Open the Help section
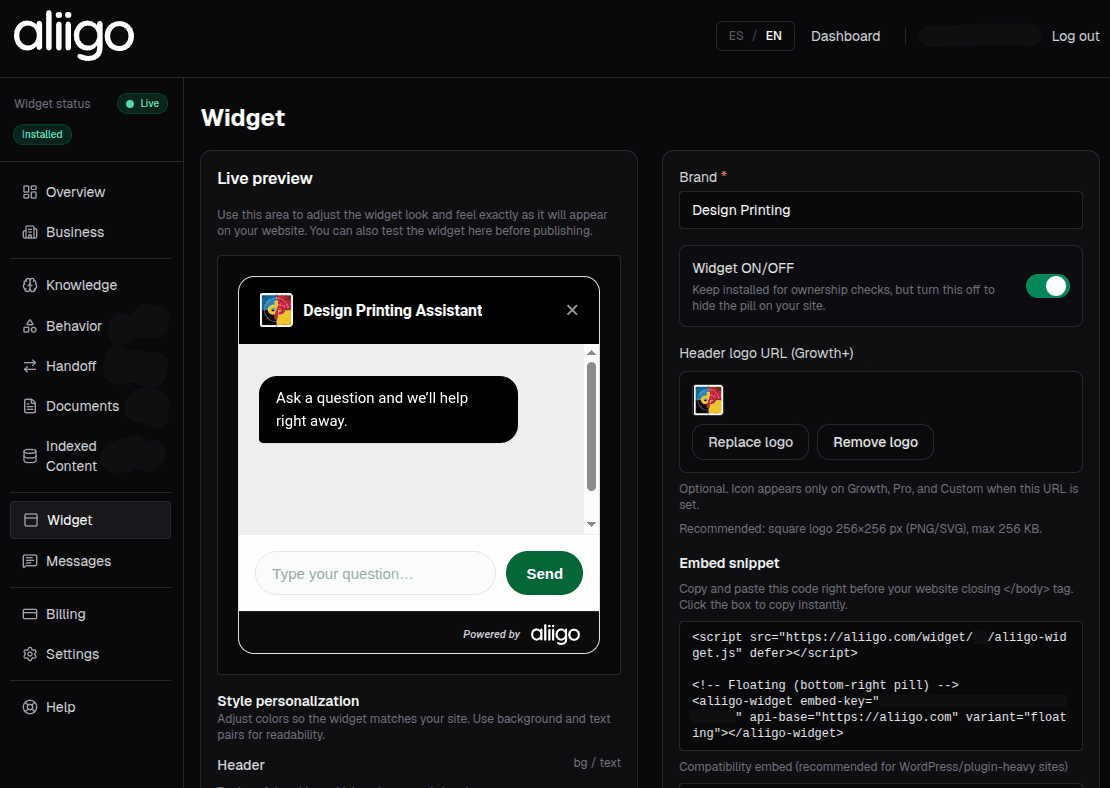 60,707
